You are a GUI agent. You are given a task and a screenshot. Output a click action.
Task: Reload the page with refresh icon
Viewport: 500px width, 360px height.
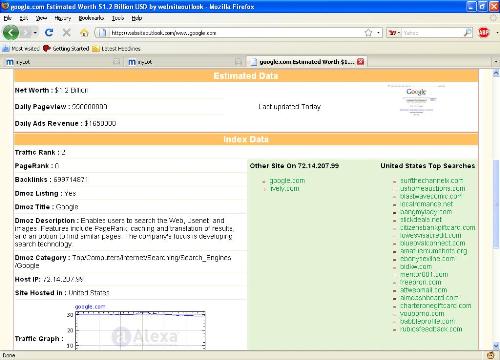click(49, 33)
